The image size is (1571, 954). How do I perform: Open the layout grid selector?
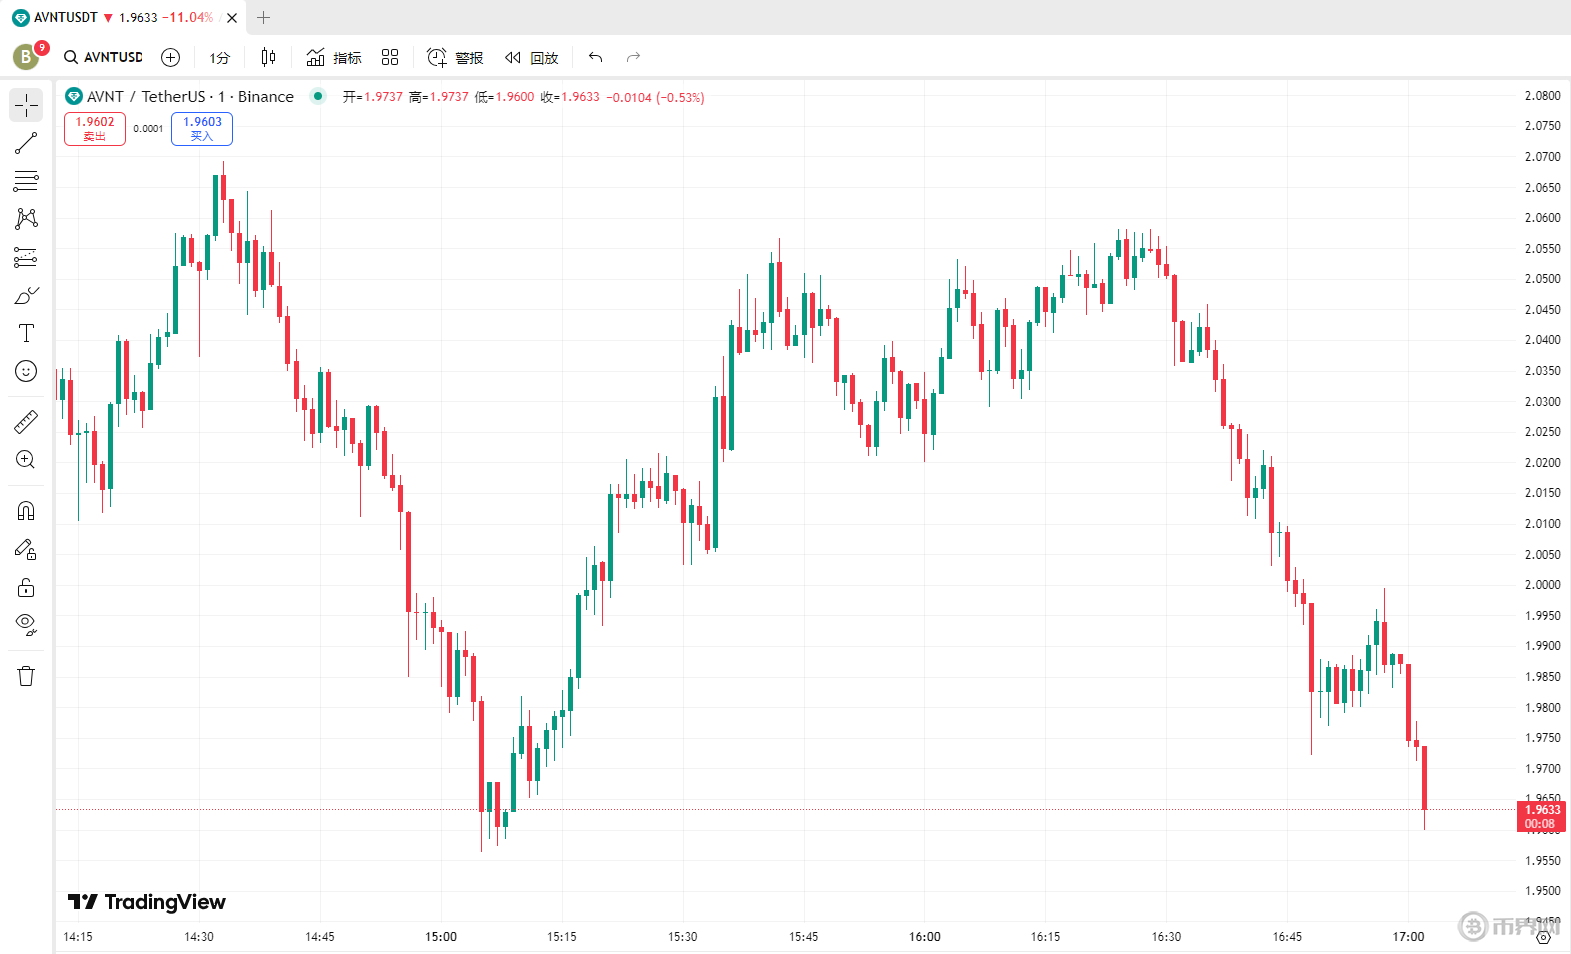[x=390, y=57]
